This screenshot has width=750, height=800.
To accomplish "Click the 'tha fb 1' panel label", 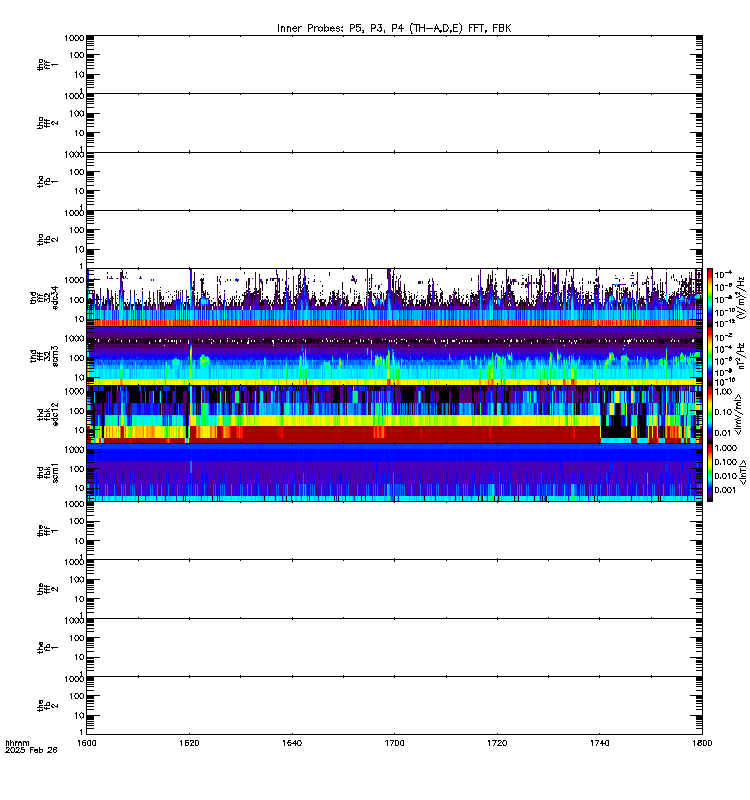I will pyautogui.click(x=48, y=181).
